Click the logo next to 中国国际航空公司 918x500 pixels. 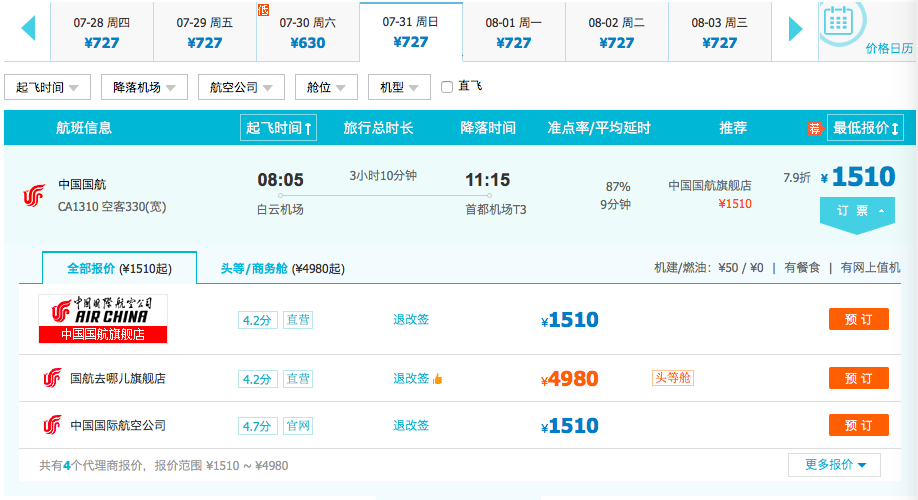[52, 425]
